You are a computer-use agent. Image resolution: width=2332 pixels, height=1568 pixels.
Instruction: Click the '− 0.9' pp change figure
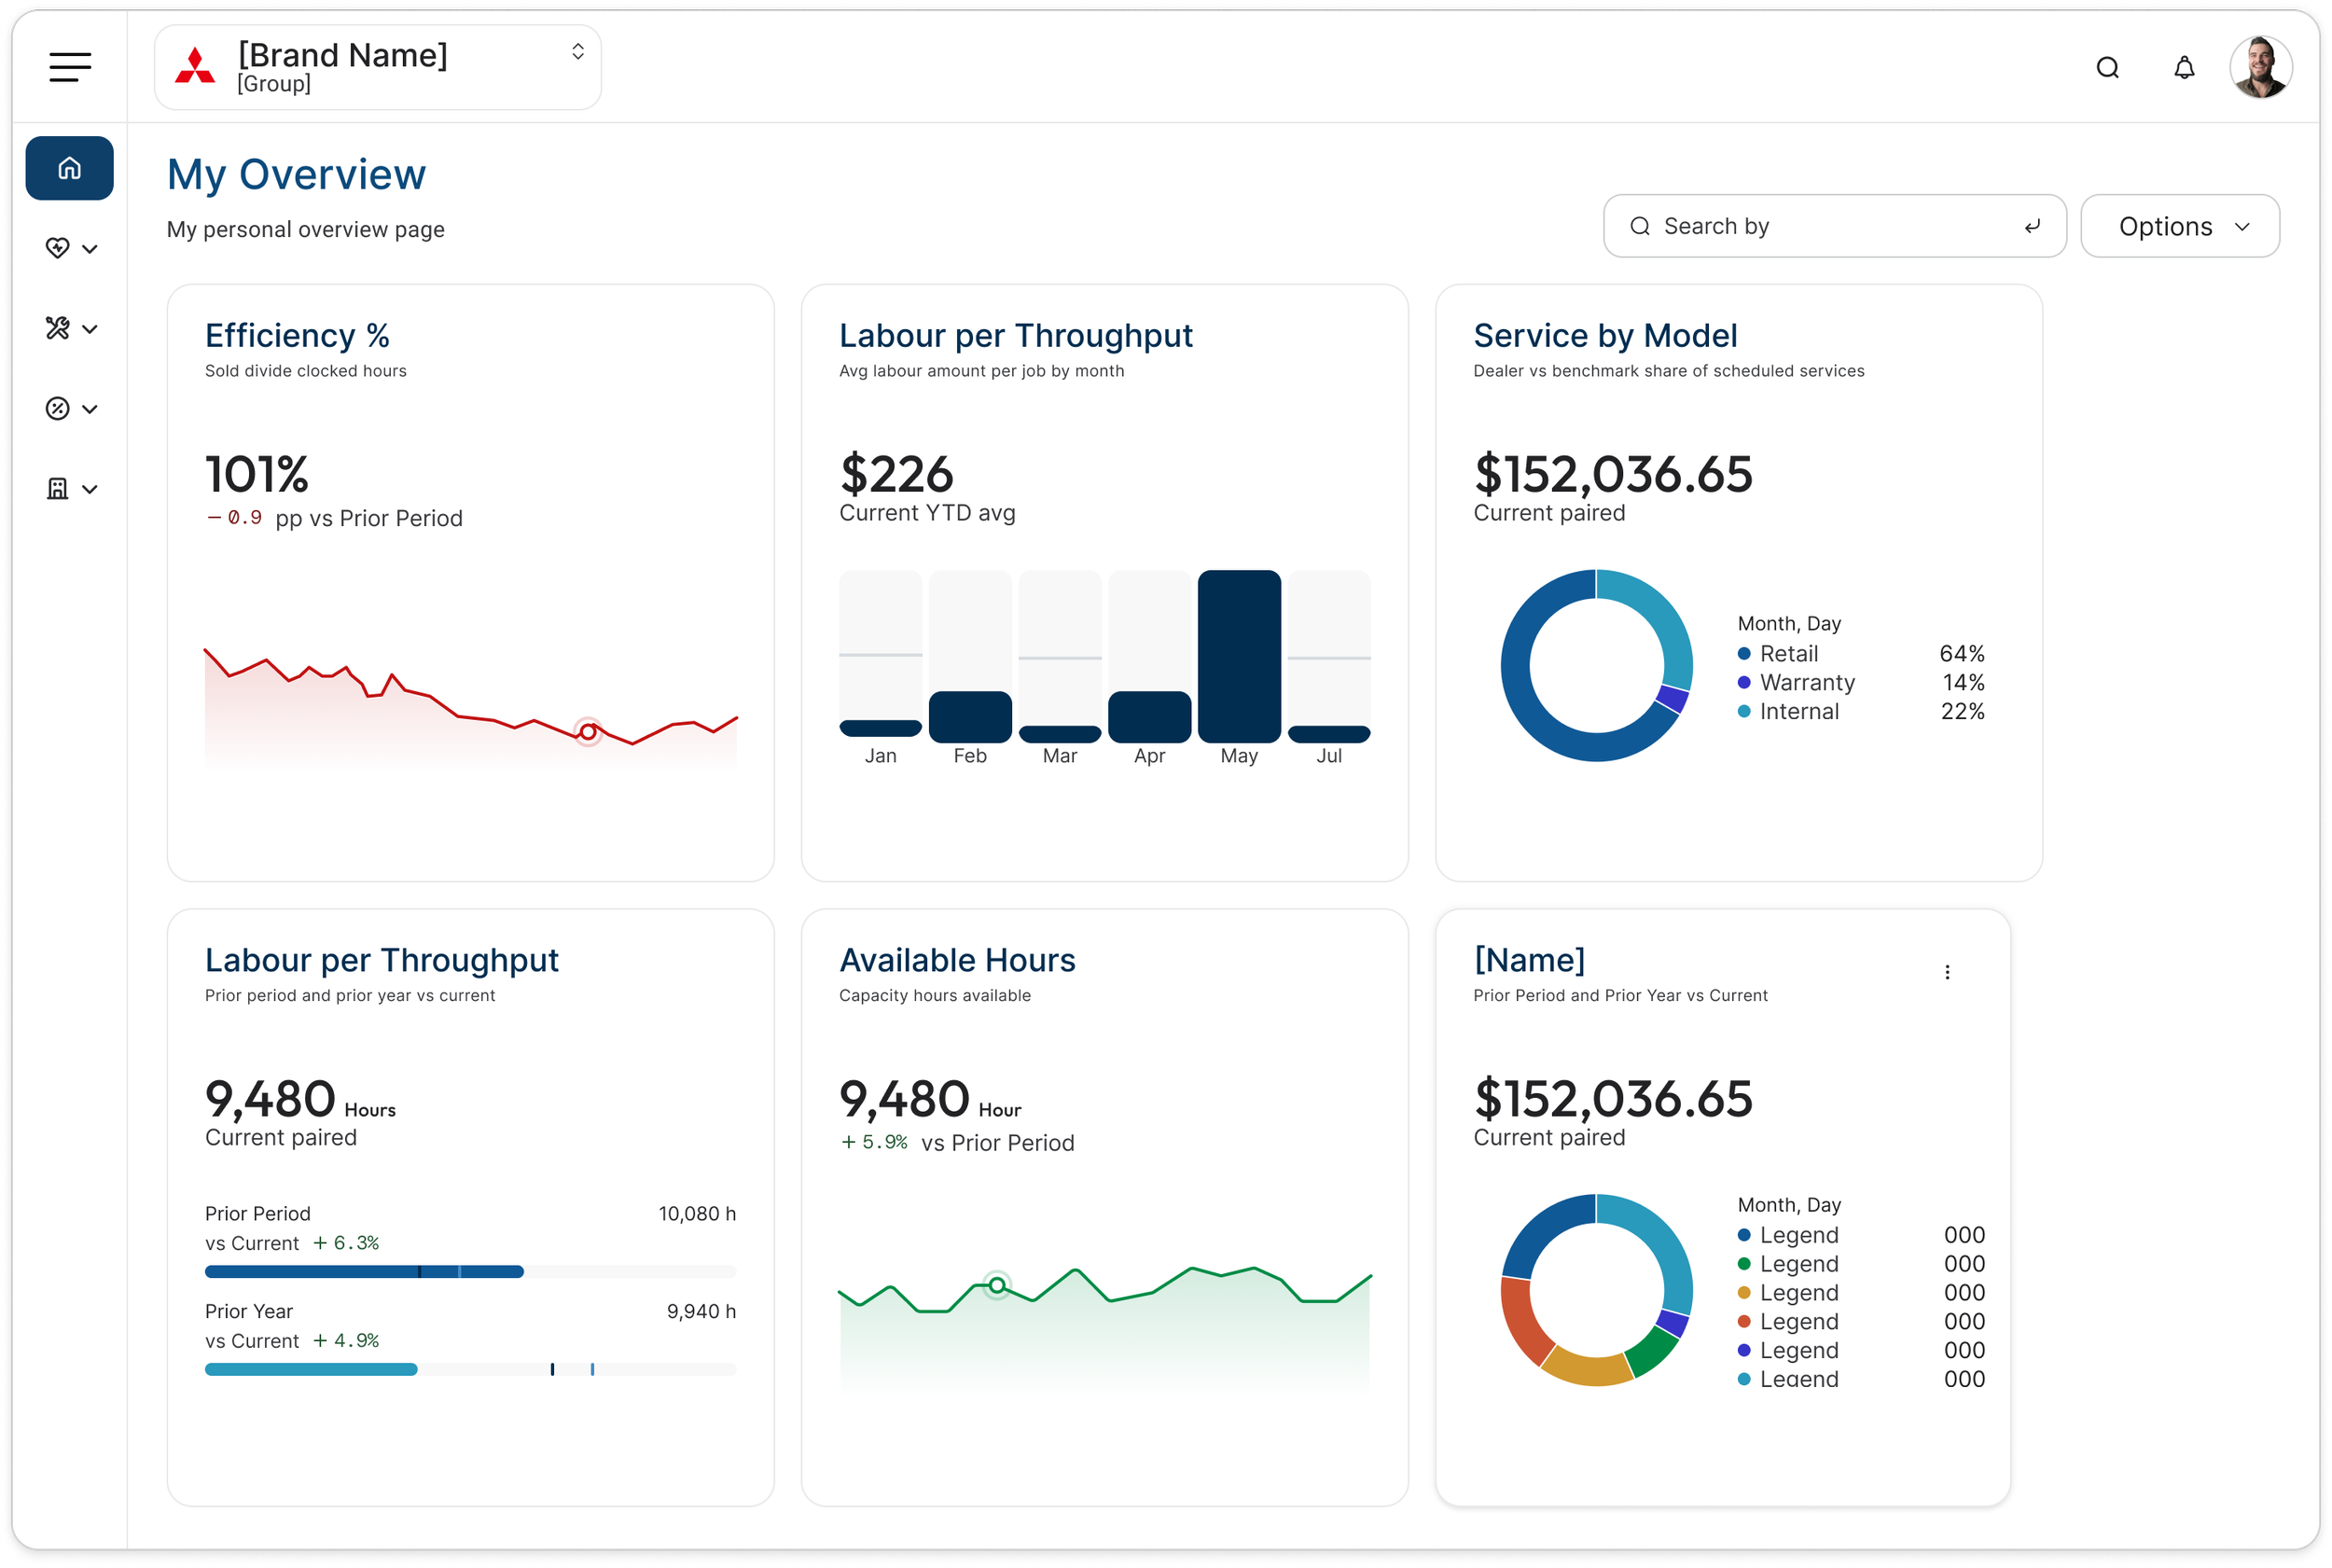tap(235, 518)
